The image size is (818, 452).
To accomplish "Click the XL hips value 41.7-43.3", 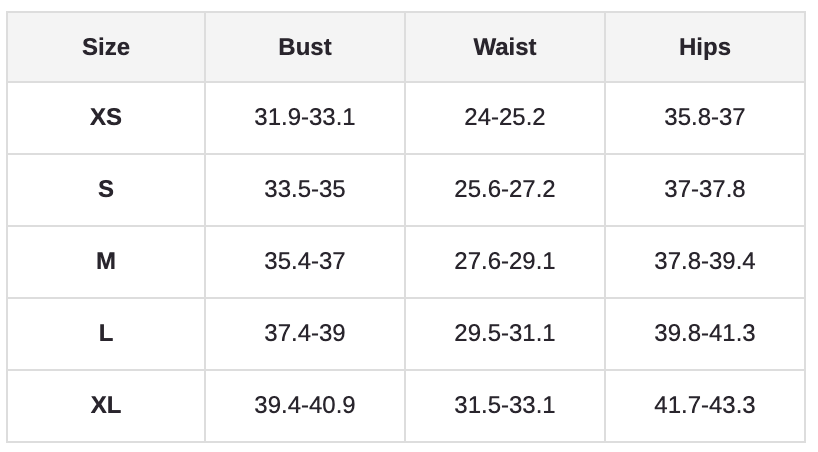I will (705, 405).
